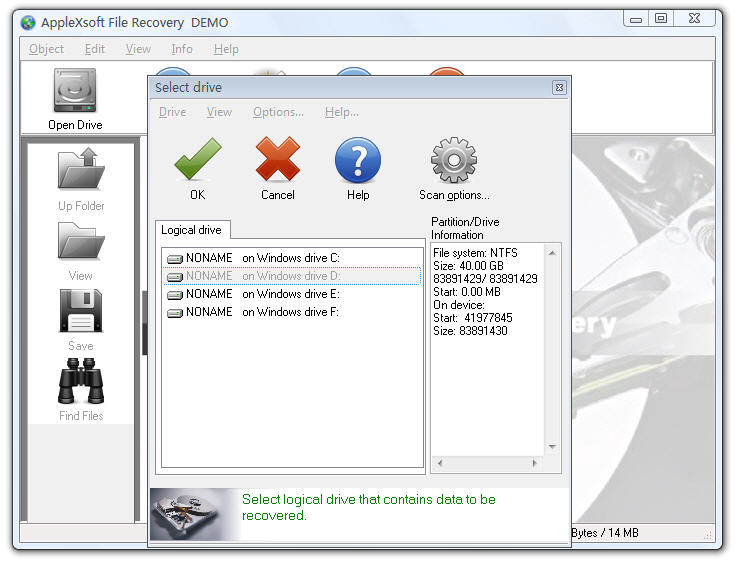Click the hard drive thumbnail at dialog bottom

(193, 514)
